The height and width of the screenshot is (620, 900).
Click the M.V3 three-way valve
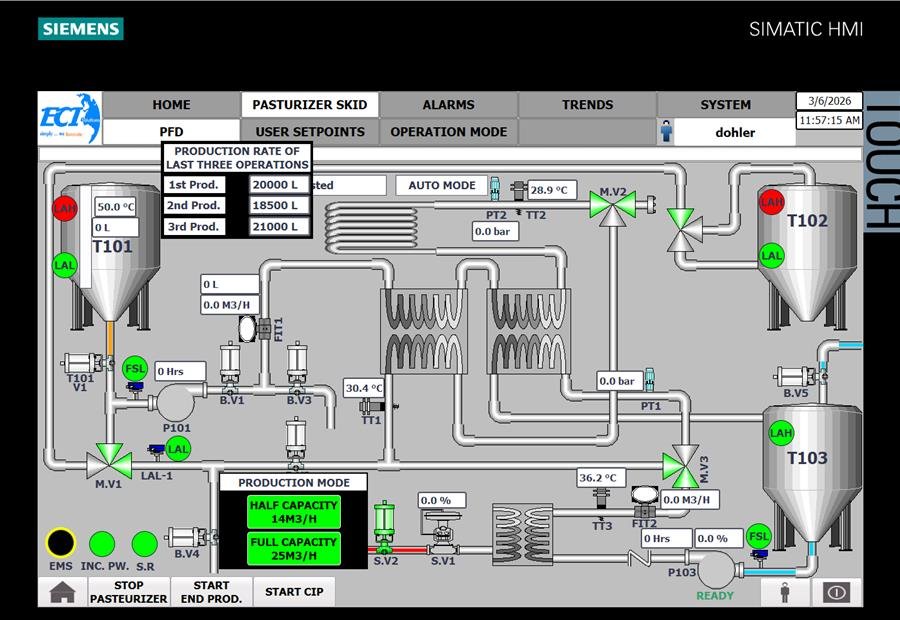coord(682,466)
